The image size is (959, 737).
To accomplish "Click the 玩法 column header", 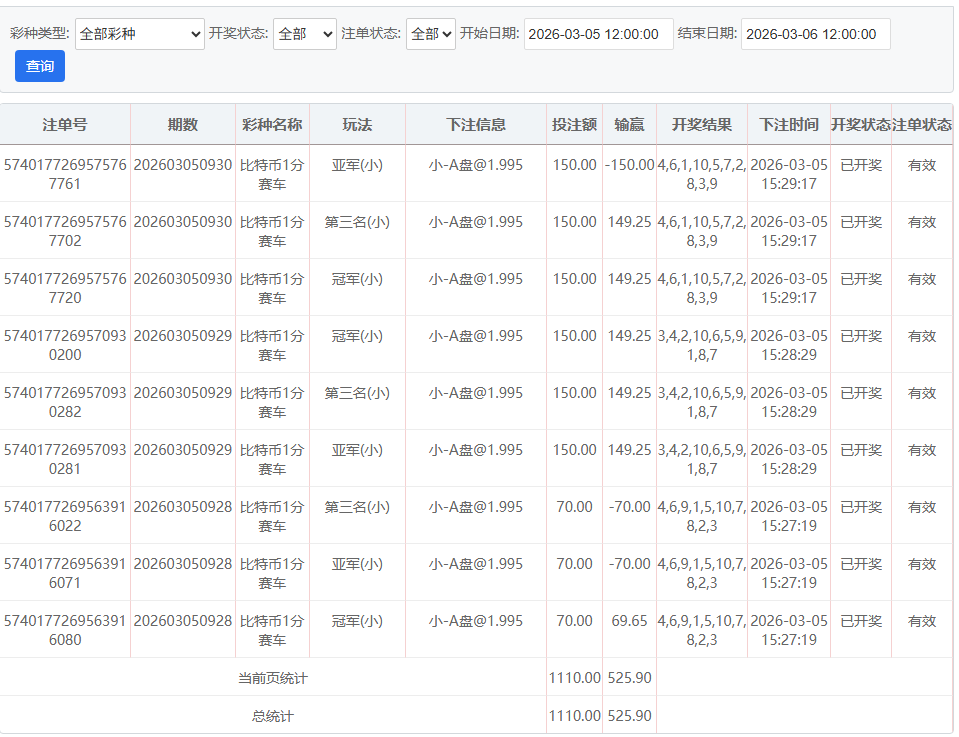I will pos(357,125).
